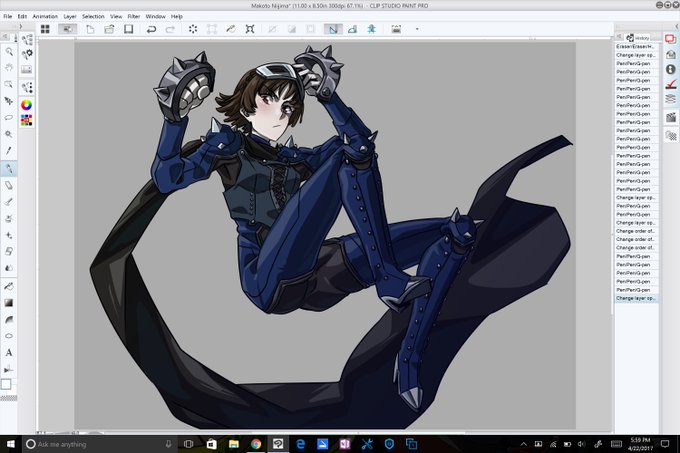Open the Brush Size palette icon
The width and height of the screenshot is (680, 453).
pyautogui.click(x=27, y=87)
